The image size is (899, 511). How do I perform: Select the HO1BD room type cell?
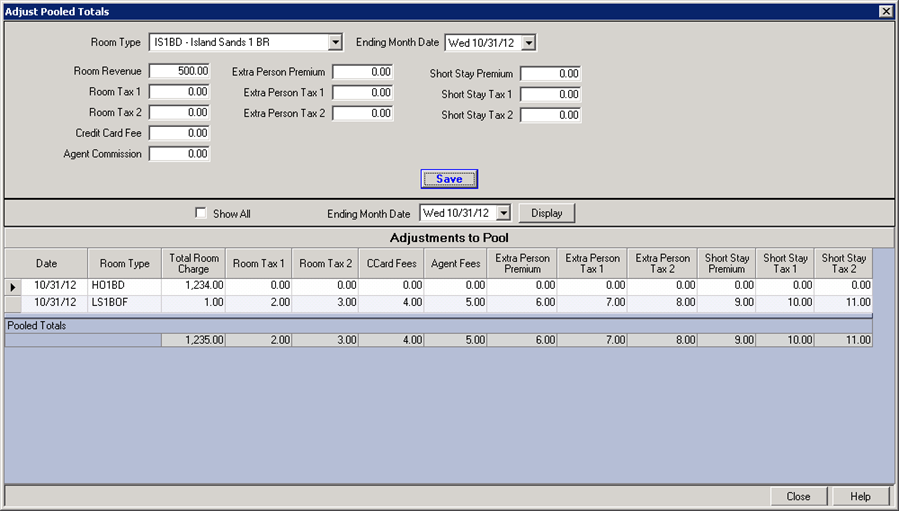point(124,286)
